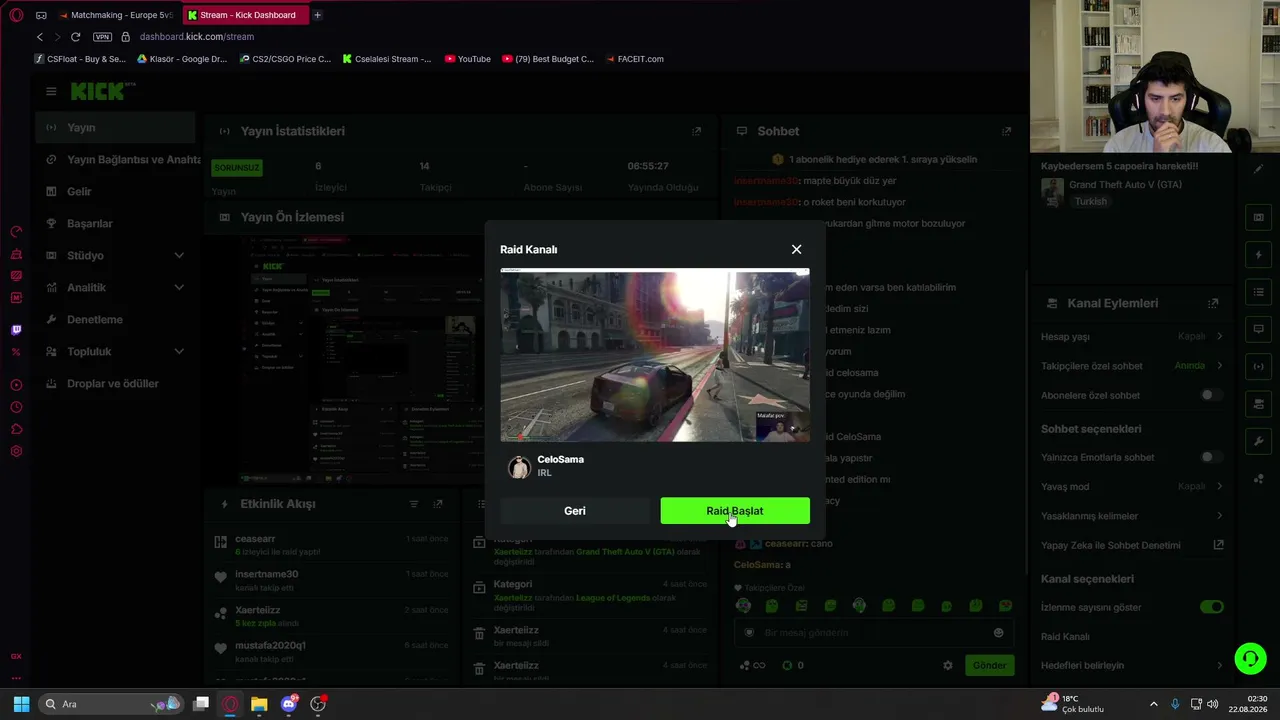Toggle Abonelere özel sohbet switch
Viewport: 1280px width, 720px height.
(1211, 395)
